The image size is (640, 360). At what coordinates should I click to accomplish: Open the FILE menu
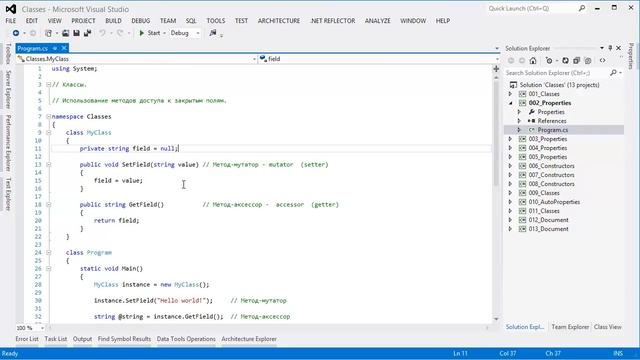click(11, 21)
